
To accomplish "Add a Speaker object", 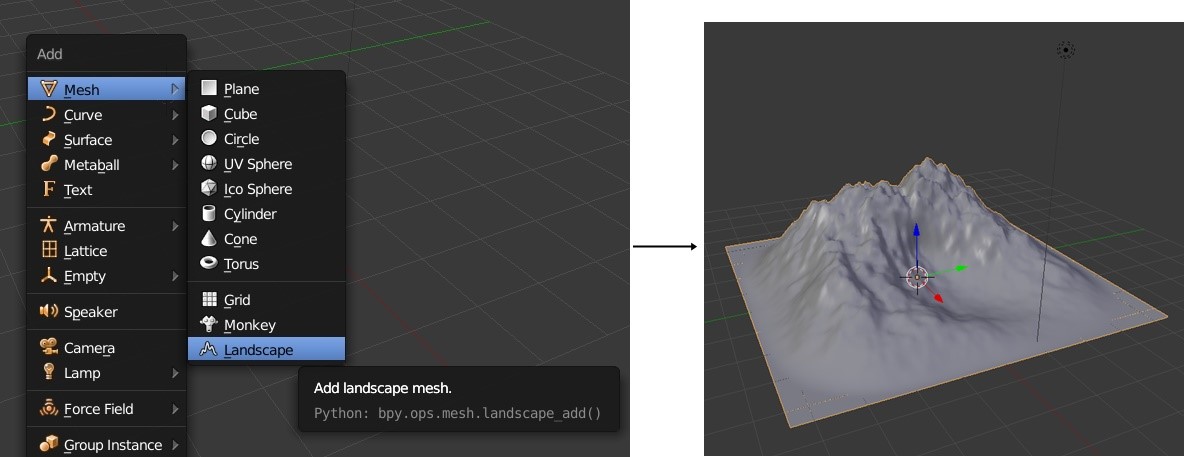I will pyautogui.click(x=106, y=312).
